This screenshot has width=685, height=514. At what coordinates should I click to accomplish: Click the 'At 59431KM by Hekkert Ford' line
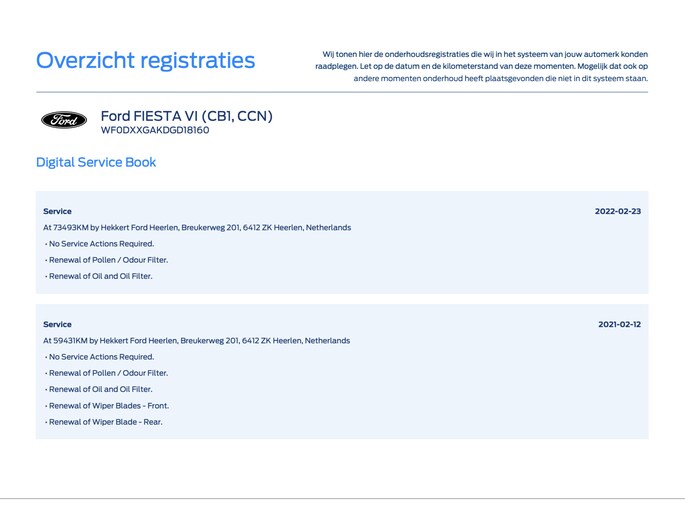pos(197,340)
